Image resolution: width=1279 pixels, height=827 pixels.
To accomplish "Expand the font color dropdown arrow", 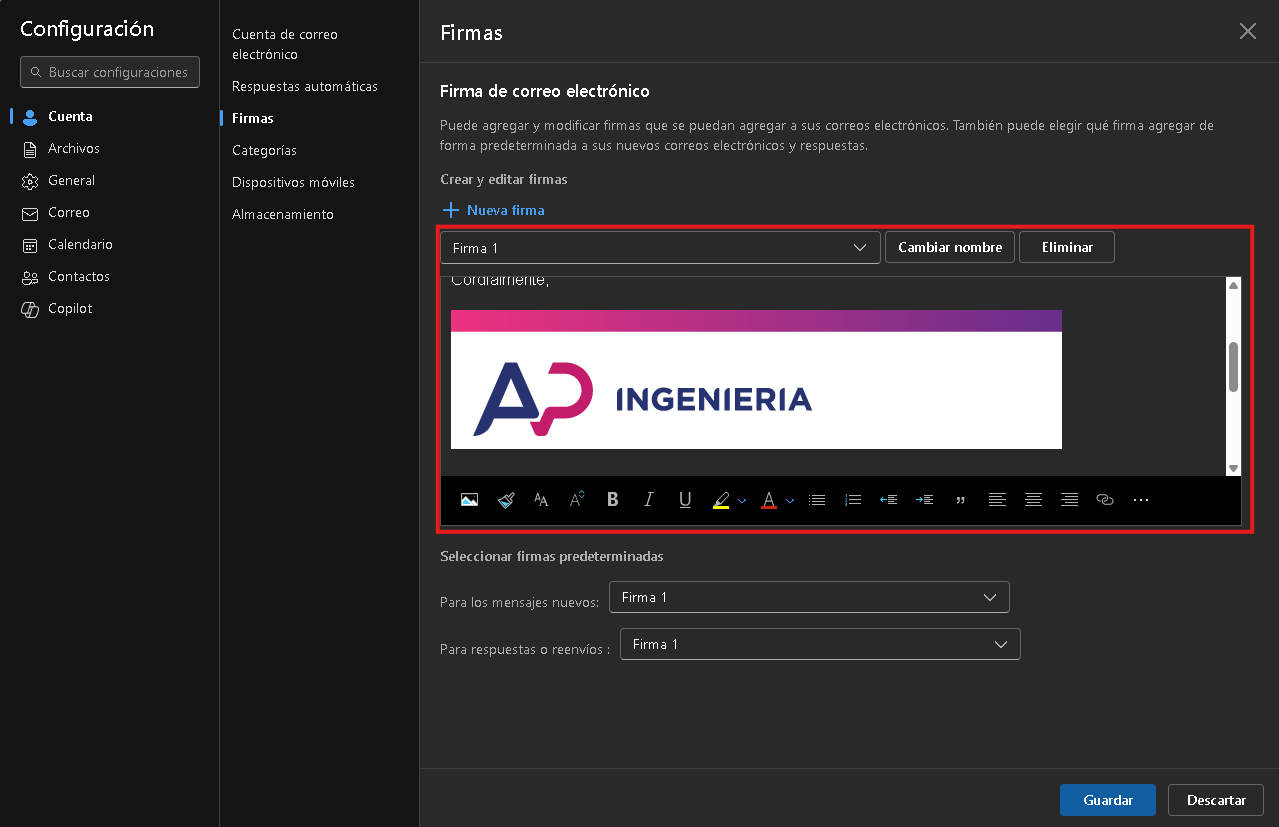I will point(790,500).
